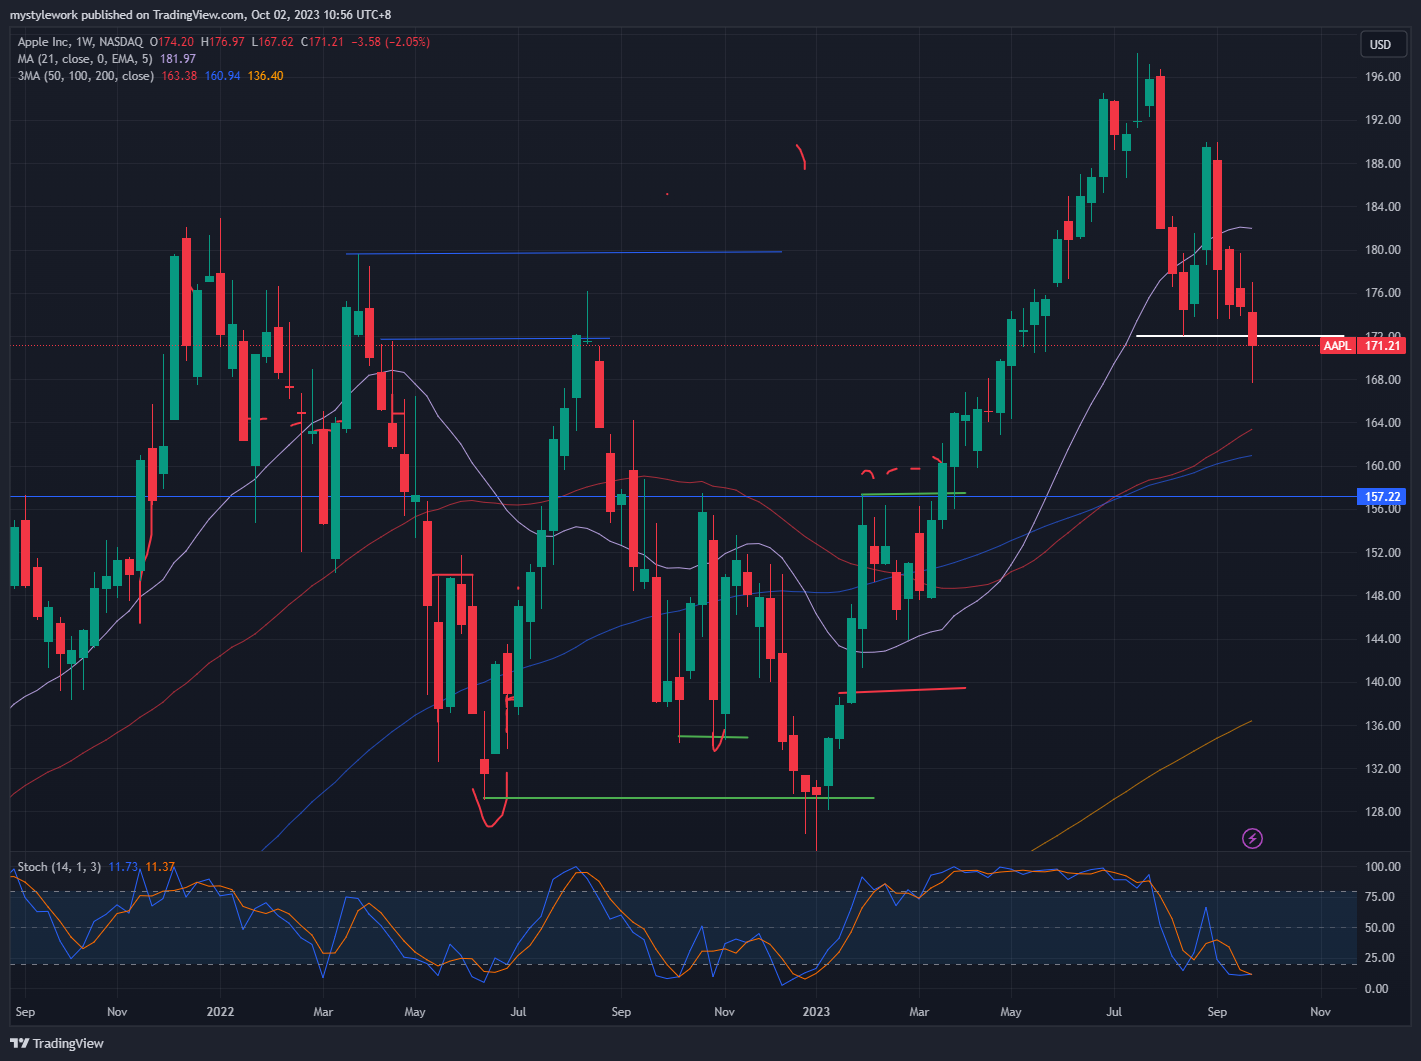Click the purple lightning bolt icon
The width and height of the screenshot is (1421, 1061).
pos(1252,838)
